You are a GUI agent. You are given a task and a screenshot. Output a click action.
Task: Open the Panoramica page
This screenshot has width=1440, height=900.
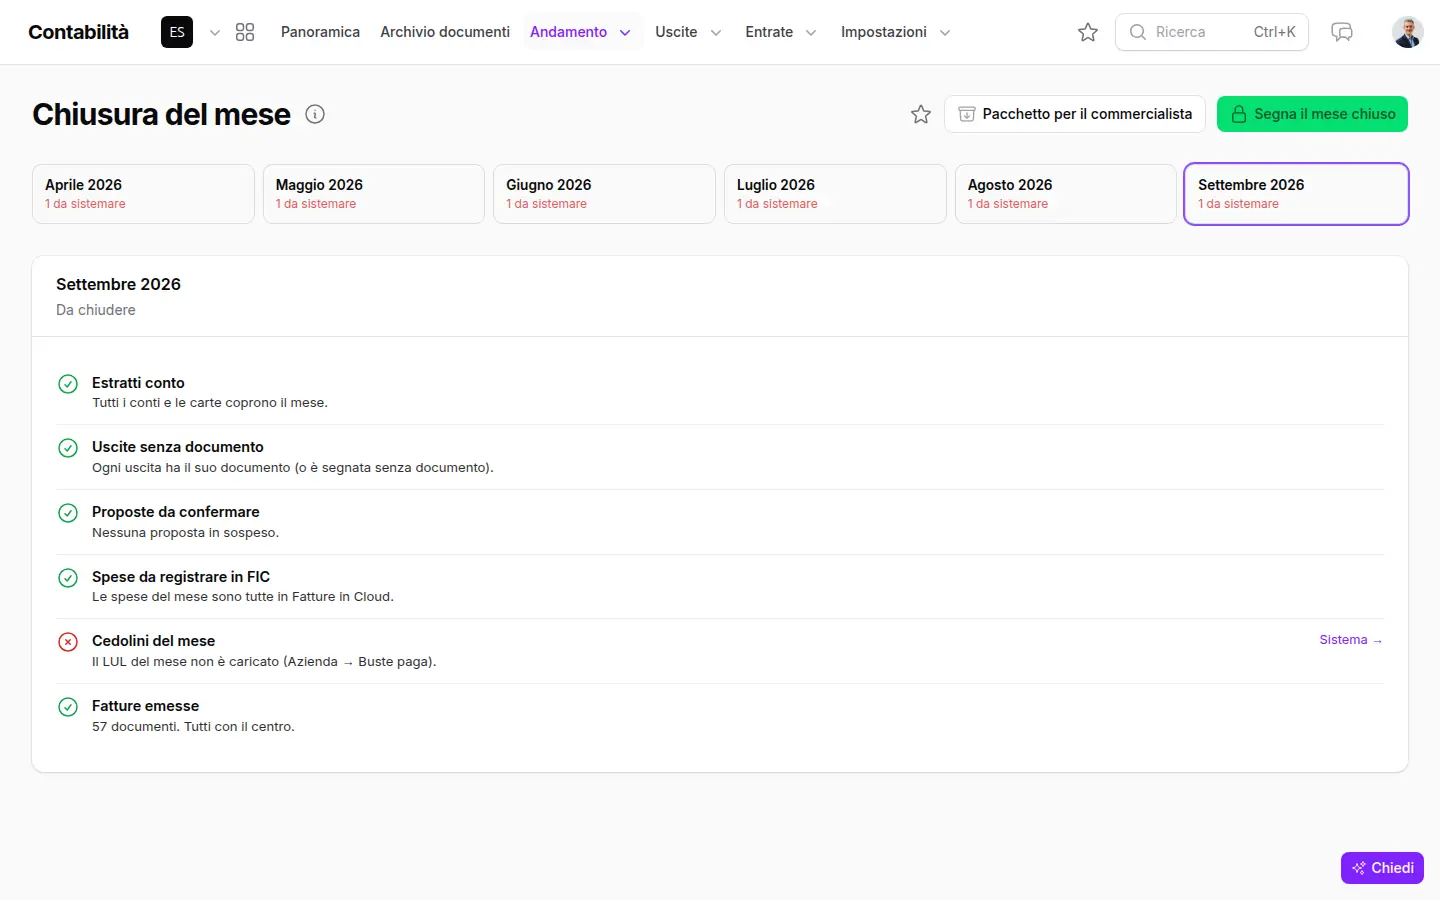click(x=320, y=32)
